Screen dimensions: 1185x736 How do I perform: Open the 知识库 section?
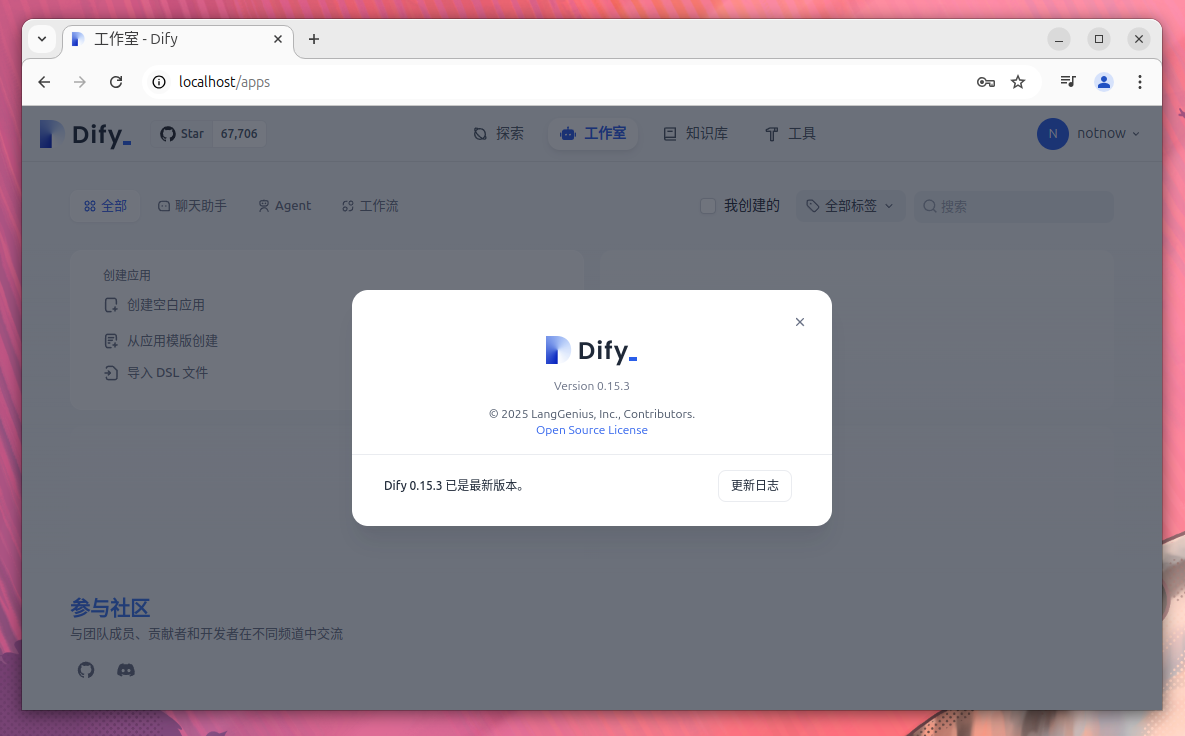pyautogui.click(x=695, y=133)
